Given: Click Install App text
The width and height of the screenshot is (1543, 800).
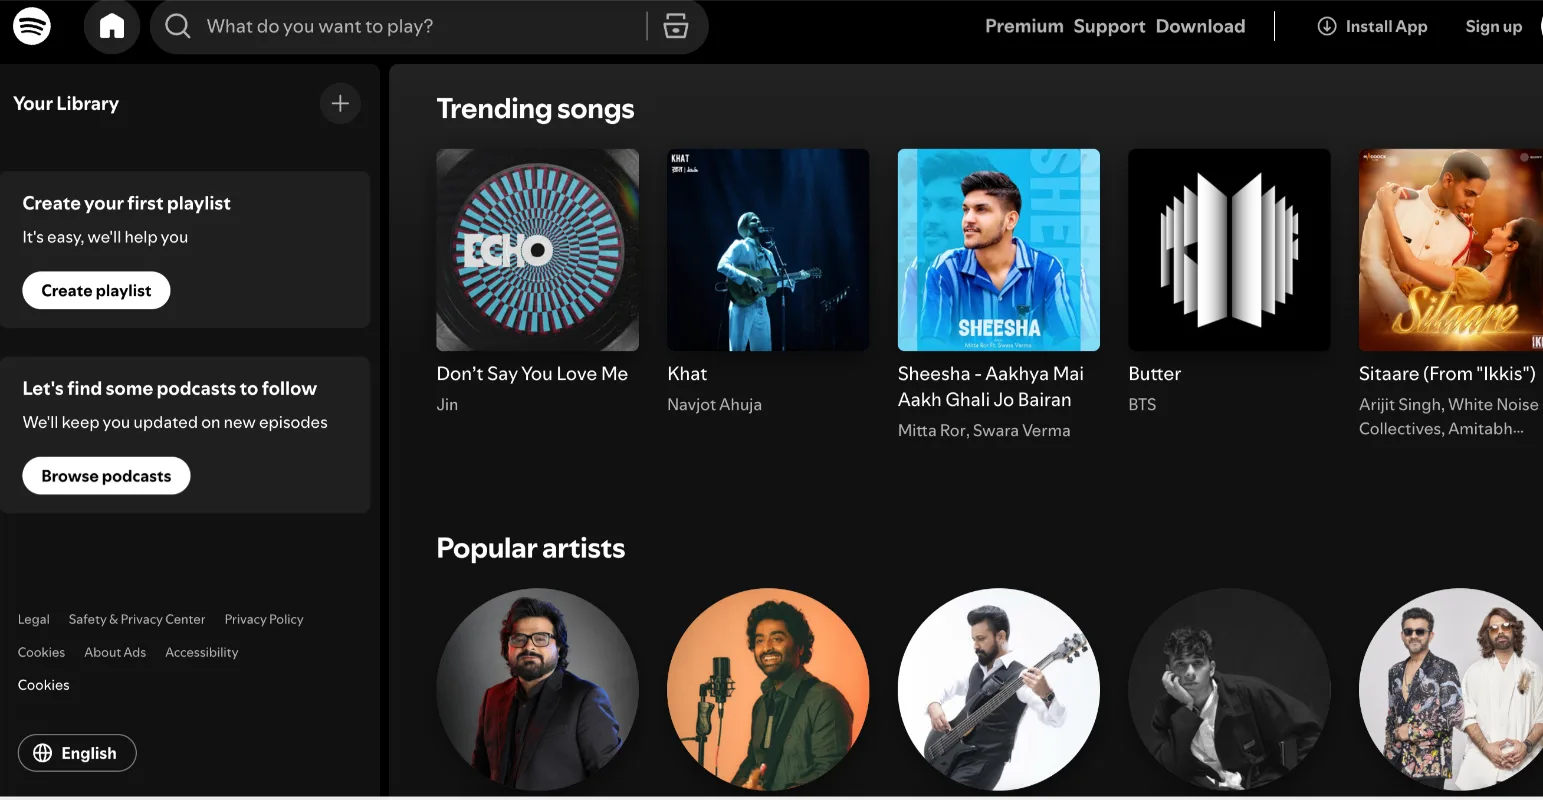Looking at the screenshot, I should (x=1386, y=26).
